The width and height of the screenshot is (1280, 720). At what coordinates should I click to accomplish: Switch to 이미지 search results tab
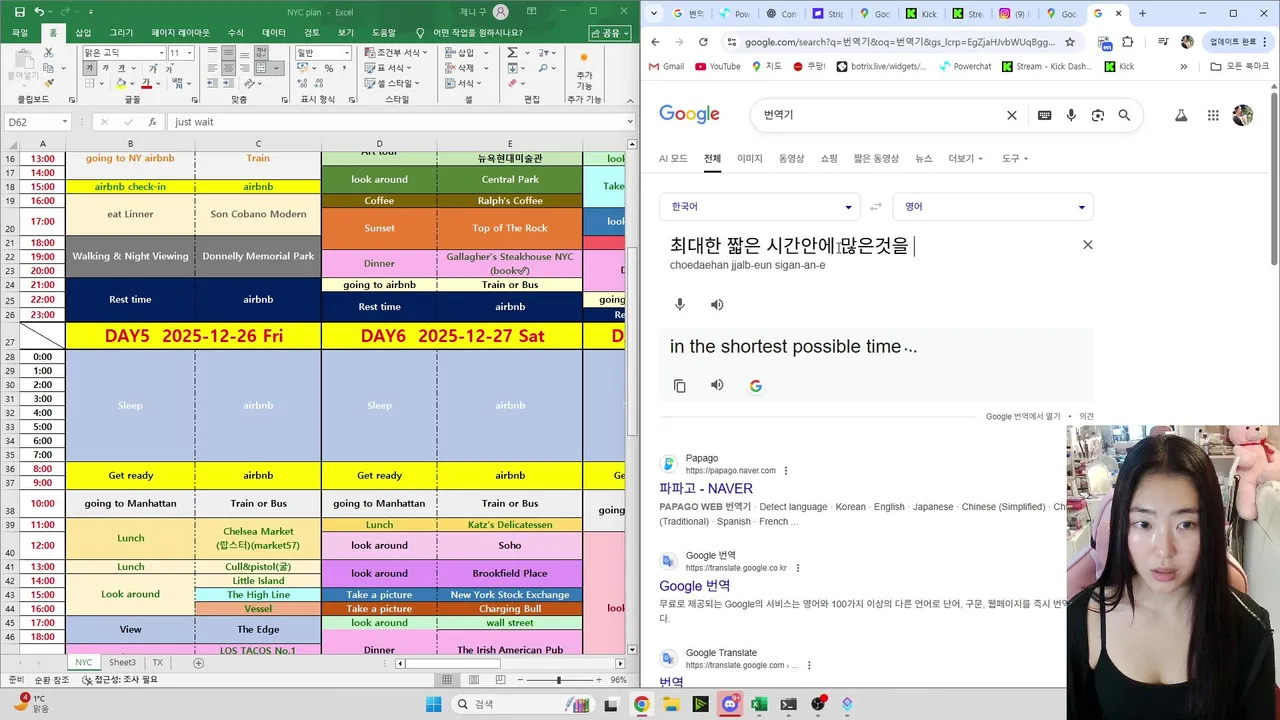click(x=749, y=158)
